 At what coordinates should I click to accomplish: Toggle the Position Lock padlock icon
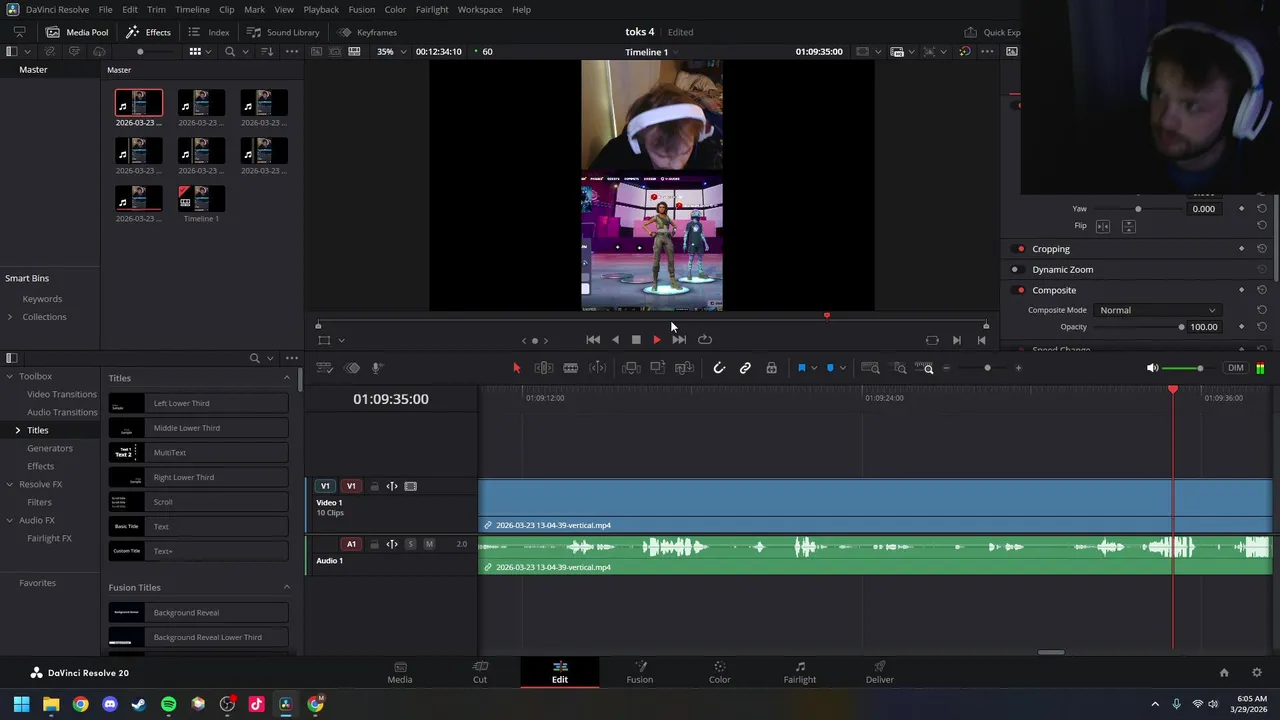(771, 368)
